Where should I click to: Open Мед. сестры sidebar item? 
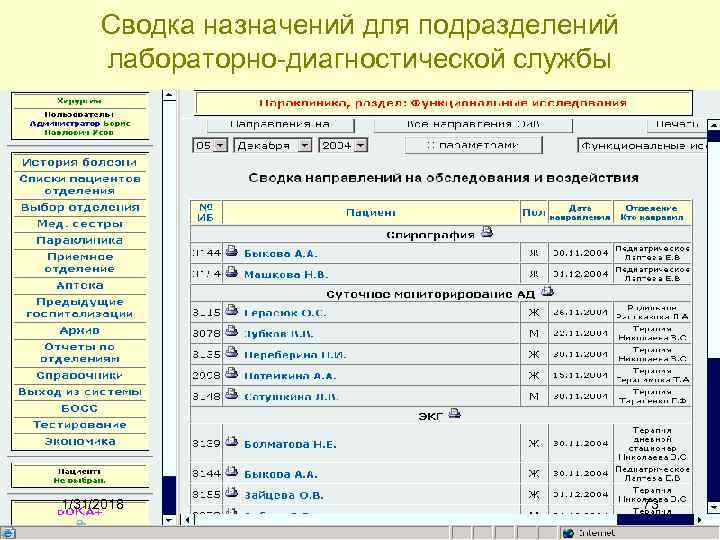(x=79, y=224)
